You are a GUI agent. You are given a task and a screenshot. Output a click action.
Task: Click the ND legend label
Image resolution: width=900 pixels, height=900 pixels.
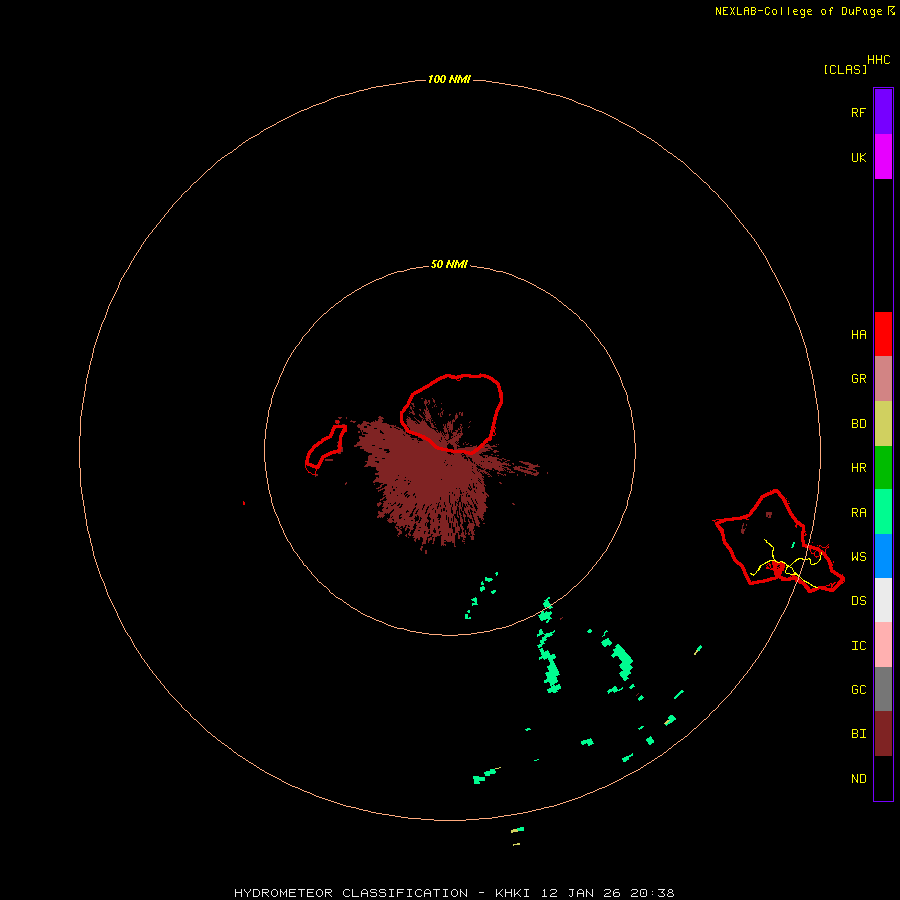click(858, 779)
